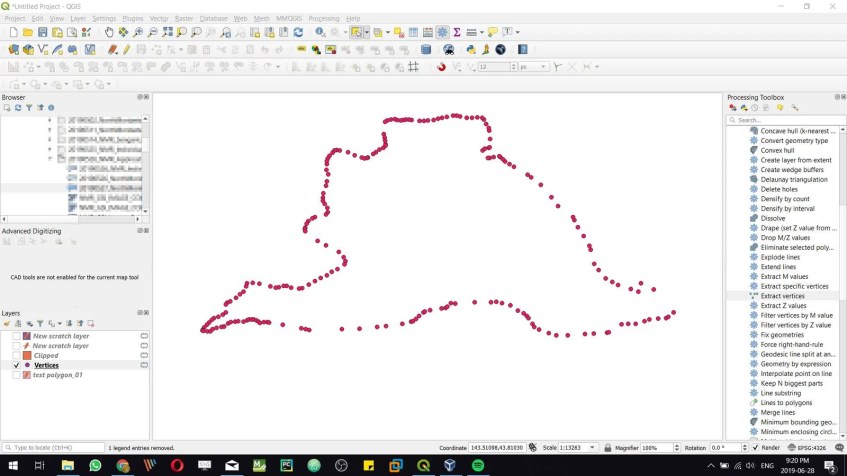The image size is (847, 476).
Task: Select Convex hull in toolbox
Action: pyautogui.click(x=777, y=150)
